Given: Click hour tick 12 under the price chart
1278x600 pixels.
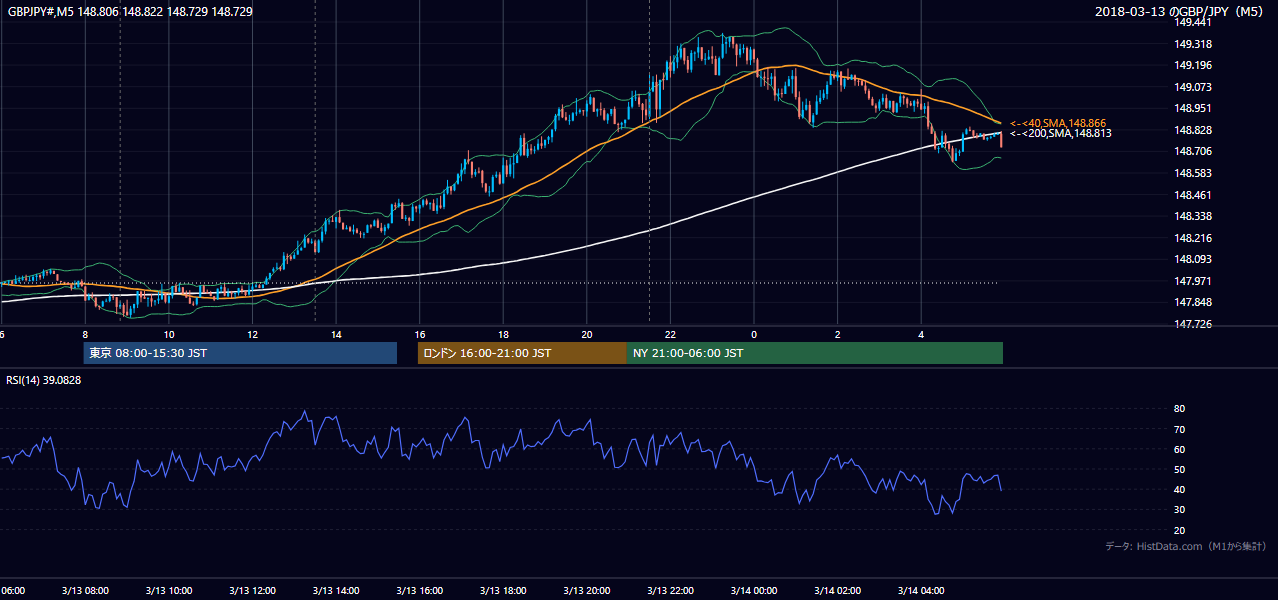Looking at the screenshot, I should pyautogui.click(x=252, y=335).
